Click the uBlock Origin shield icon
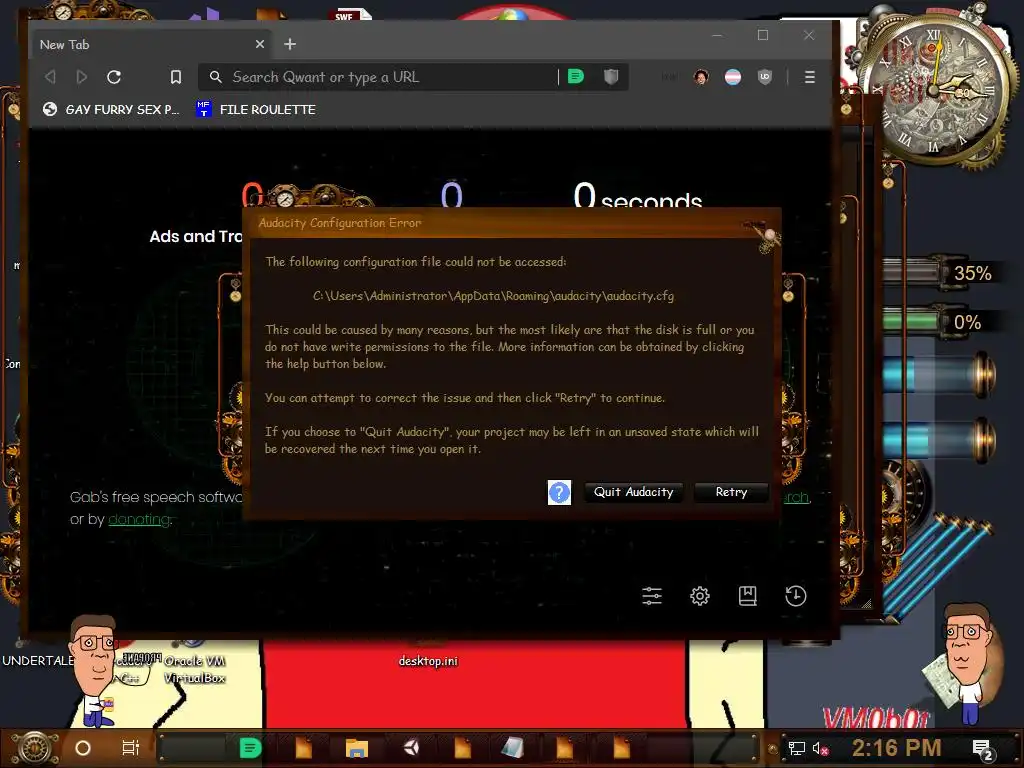 pyautogui.click(x=765, y=77)
